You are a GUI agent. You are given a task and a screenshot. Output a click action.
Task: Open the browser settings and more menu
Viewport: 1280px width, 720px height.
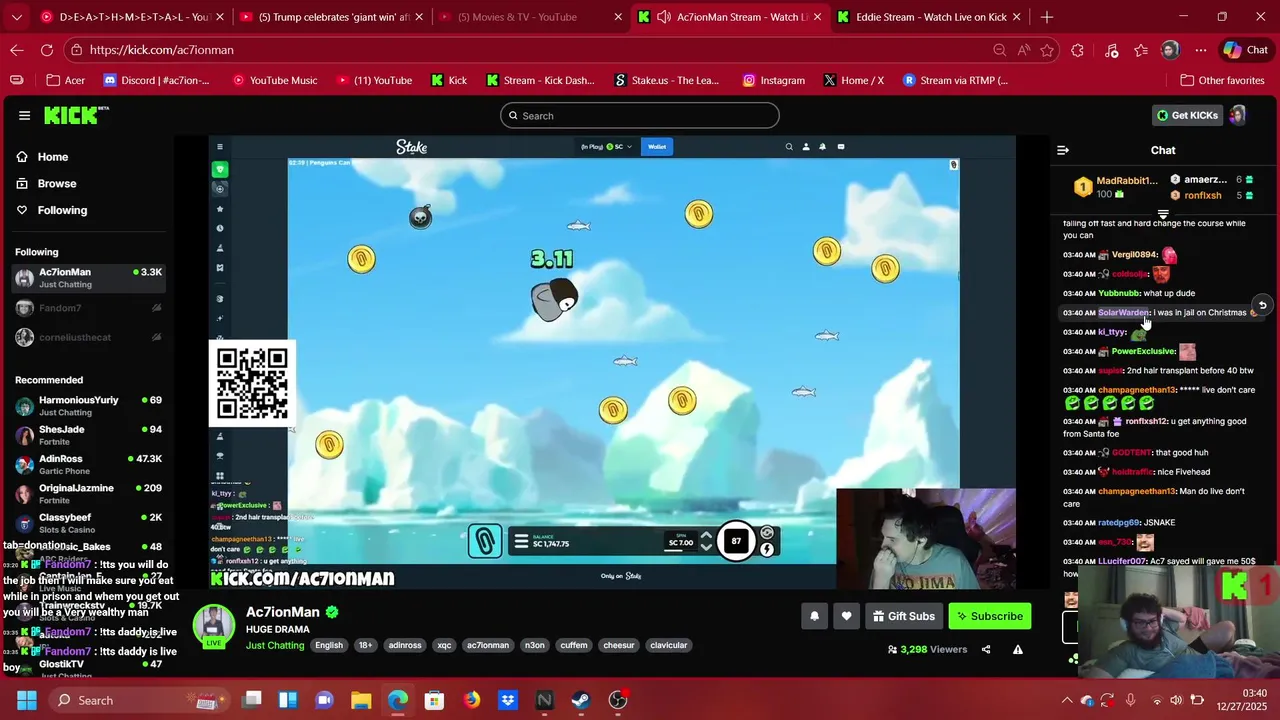click(x=1201, y=50)
